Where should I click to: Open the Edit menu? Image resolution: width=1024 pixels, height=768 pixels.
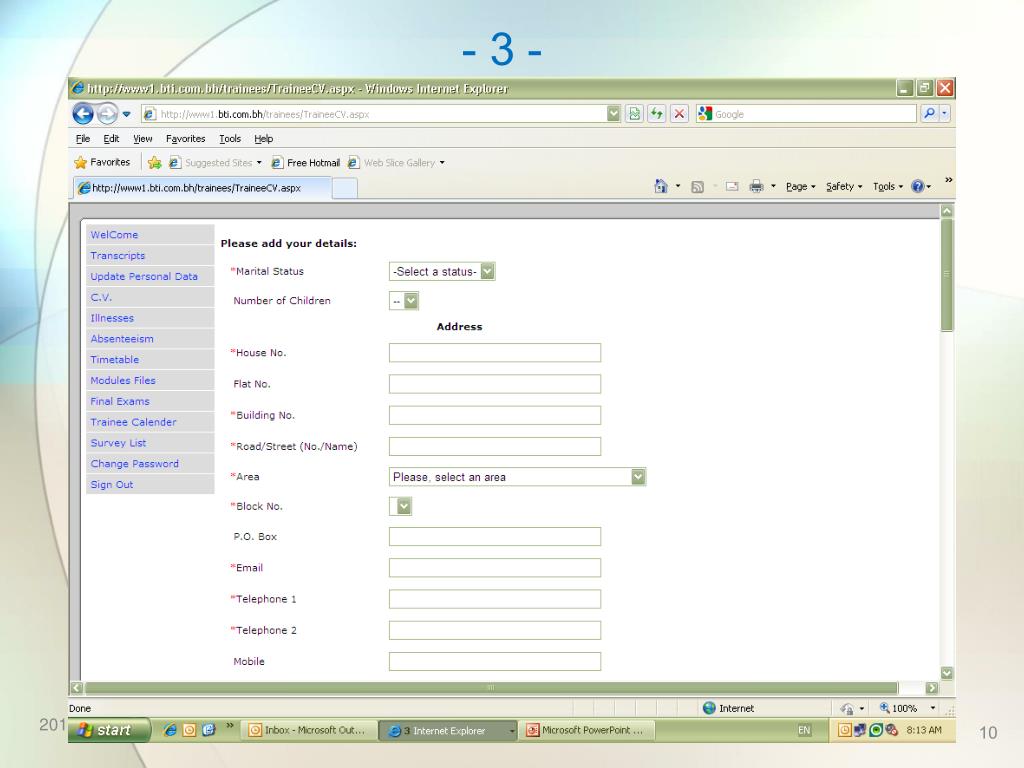(x=111, y=138)
